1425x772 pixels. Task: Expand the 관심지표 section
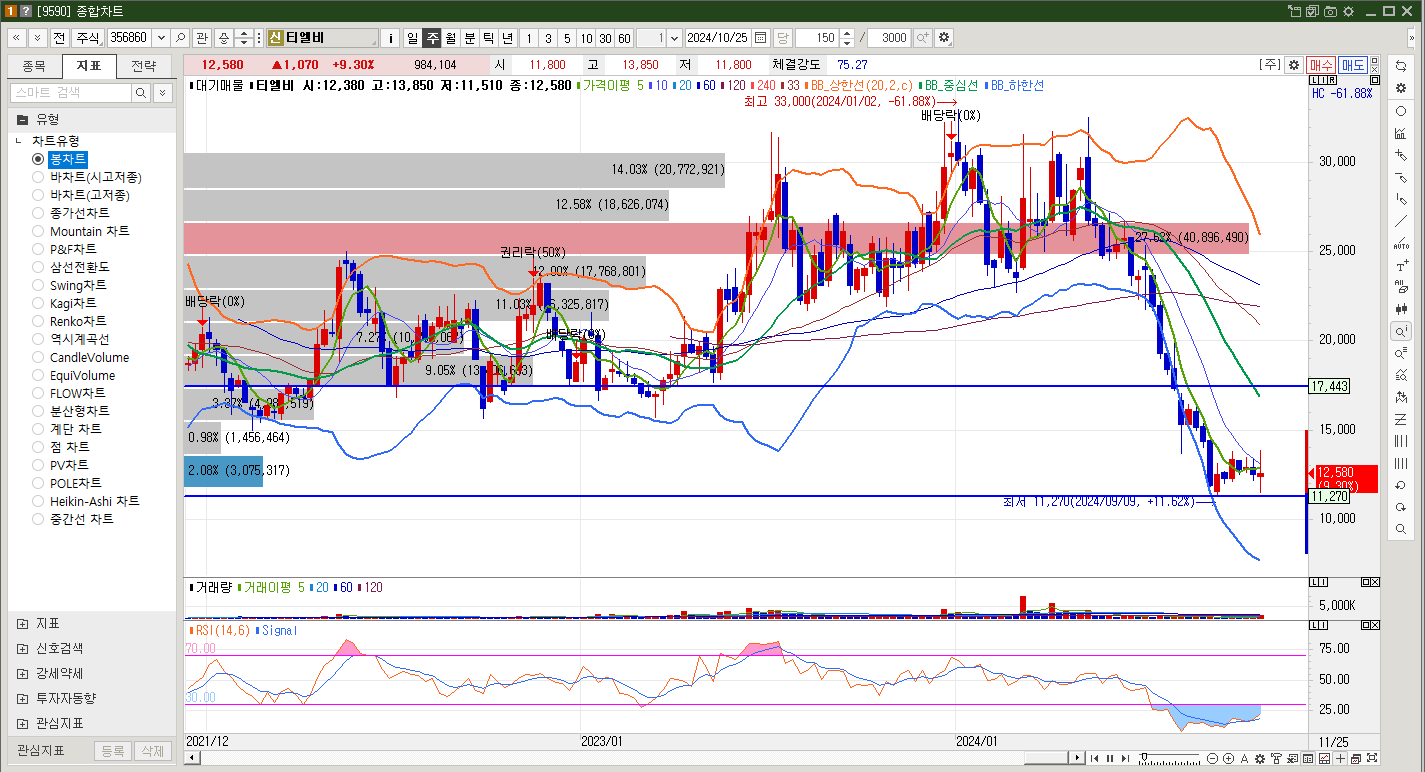click(x=22, y=723)
